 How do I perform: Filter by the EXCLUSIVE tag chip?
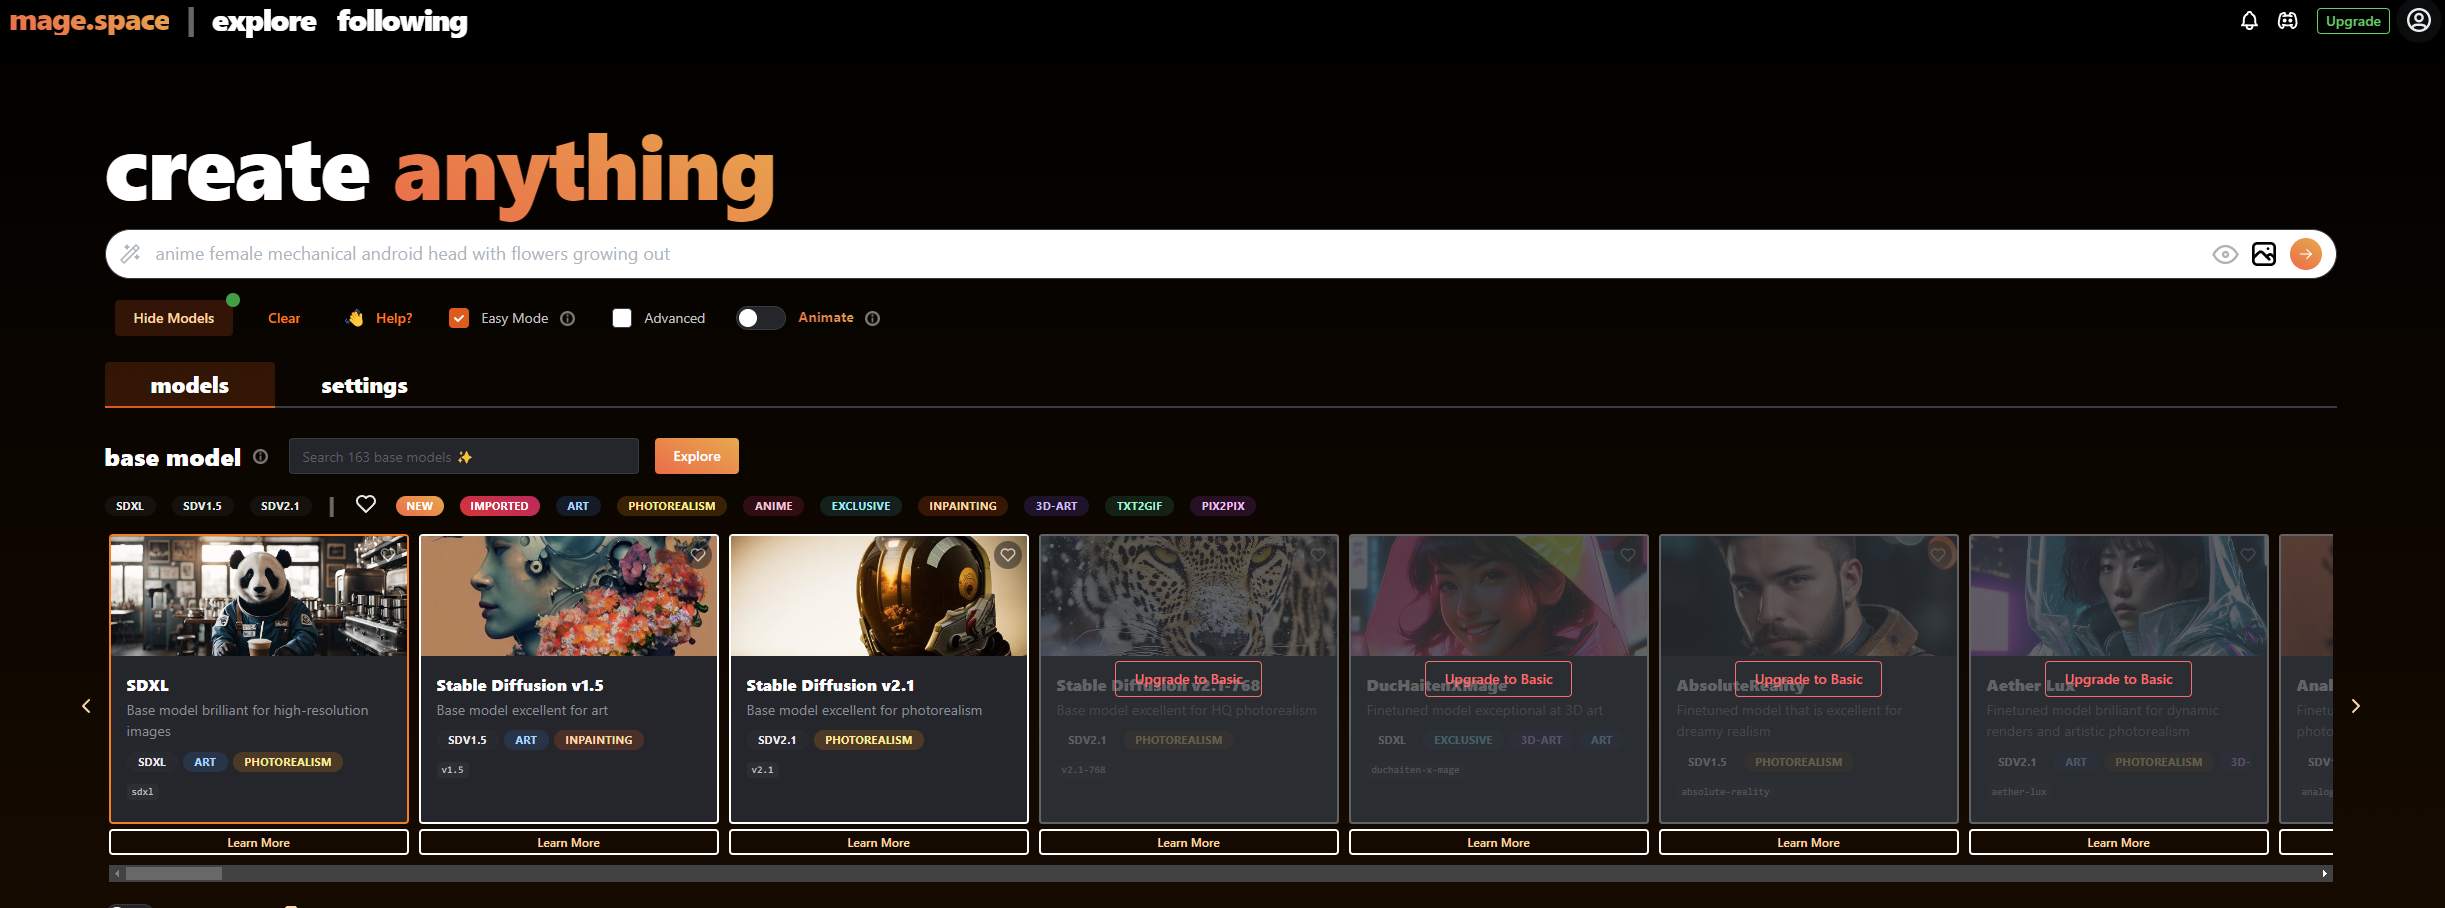tap(861, 506)
